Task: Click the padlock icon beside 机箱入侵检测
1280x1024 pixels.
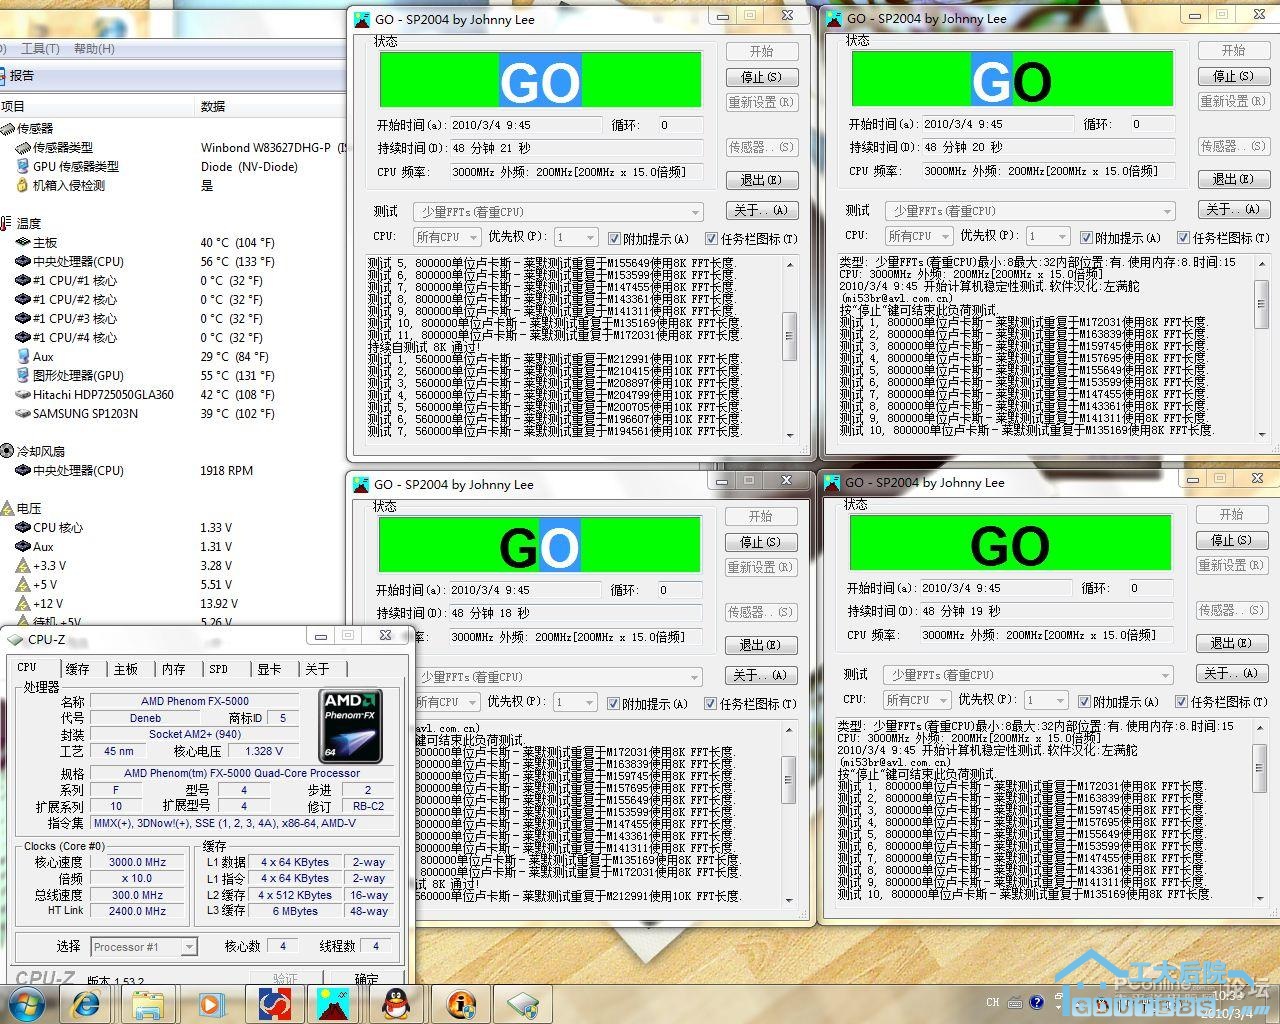Action: [x=22, y=185]
